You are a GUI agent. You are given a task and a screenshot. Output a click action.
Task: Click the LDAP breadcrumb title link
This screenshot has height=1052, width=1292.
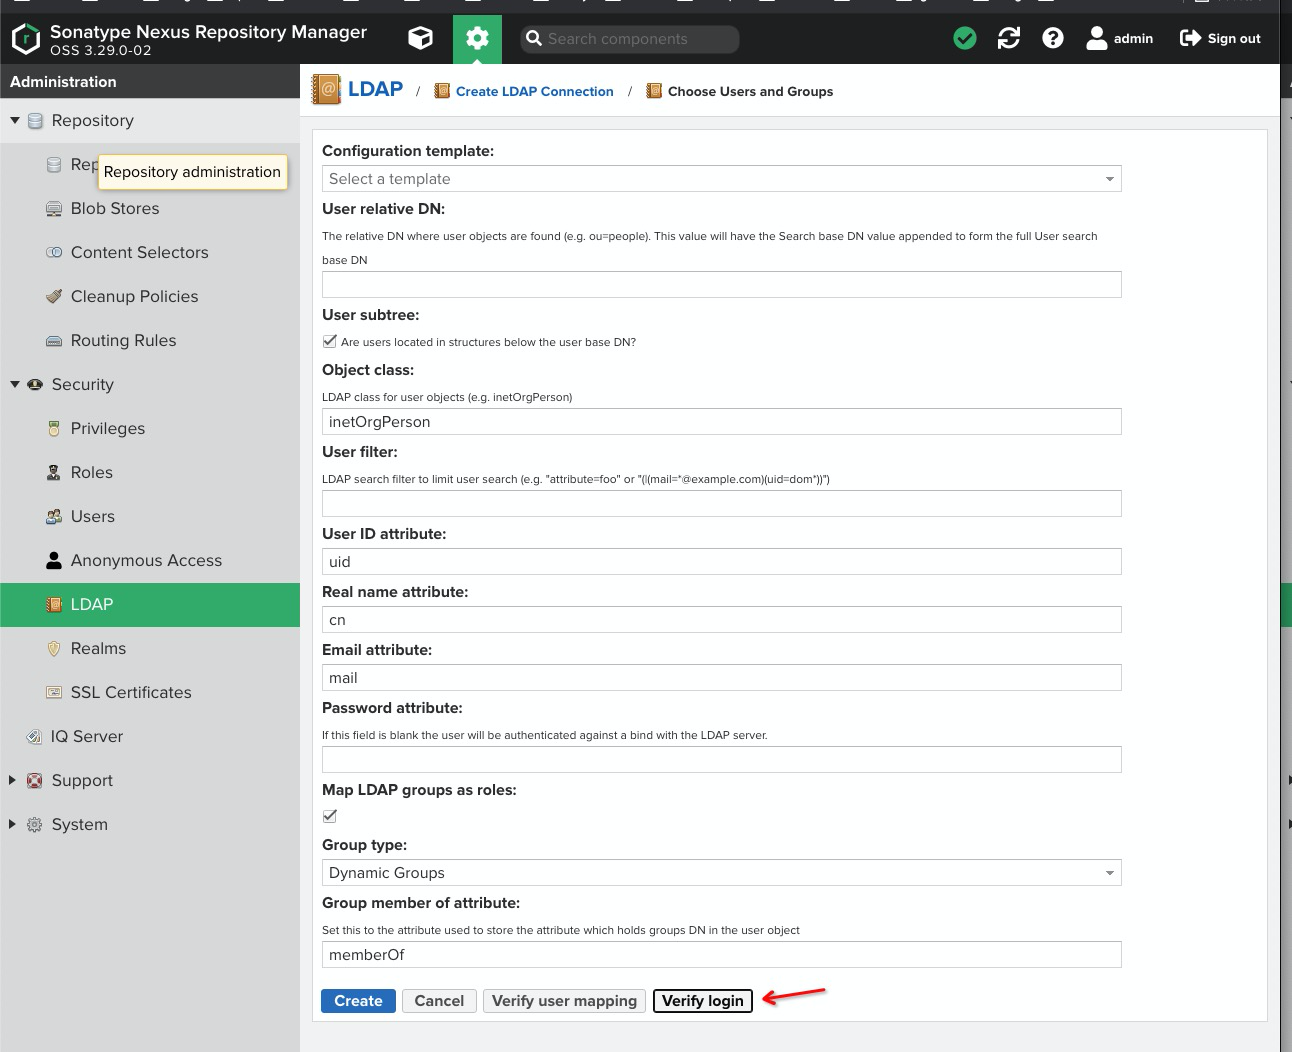pyautogui.click(x=375, y=89)
